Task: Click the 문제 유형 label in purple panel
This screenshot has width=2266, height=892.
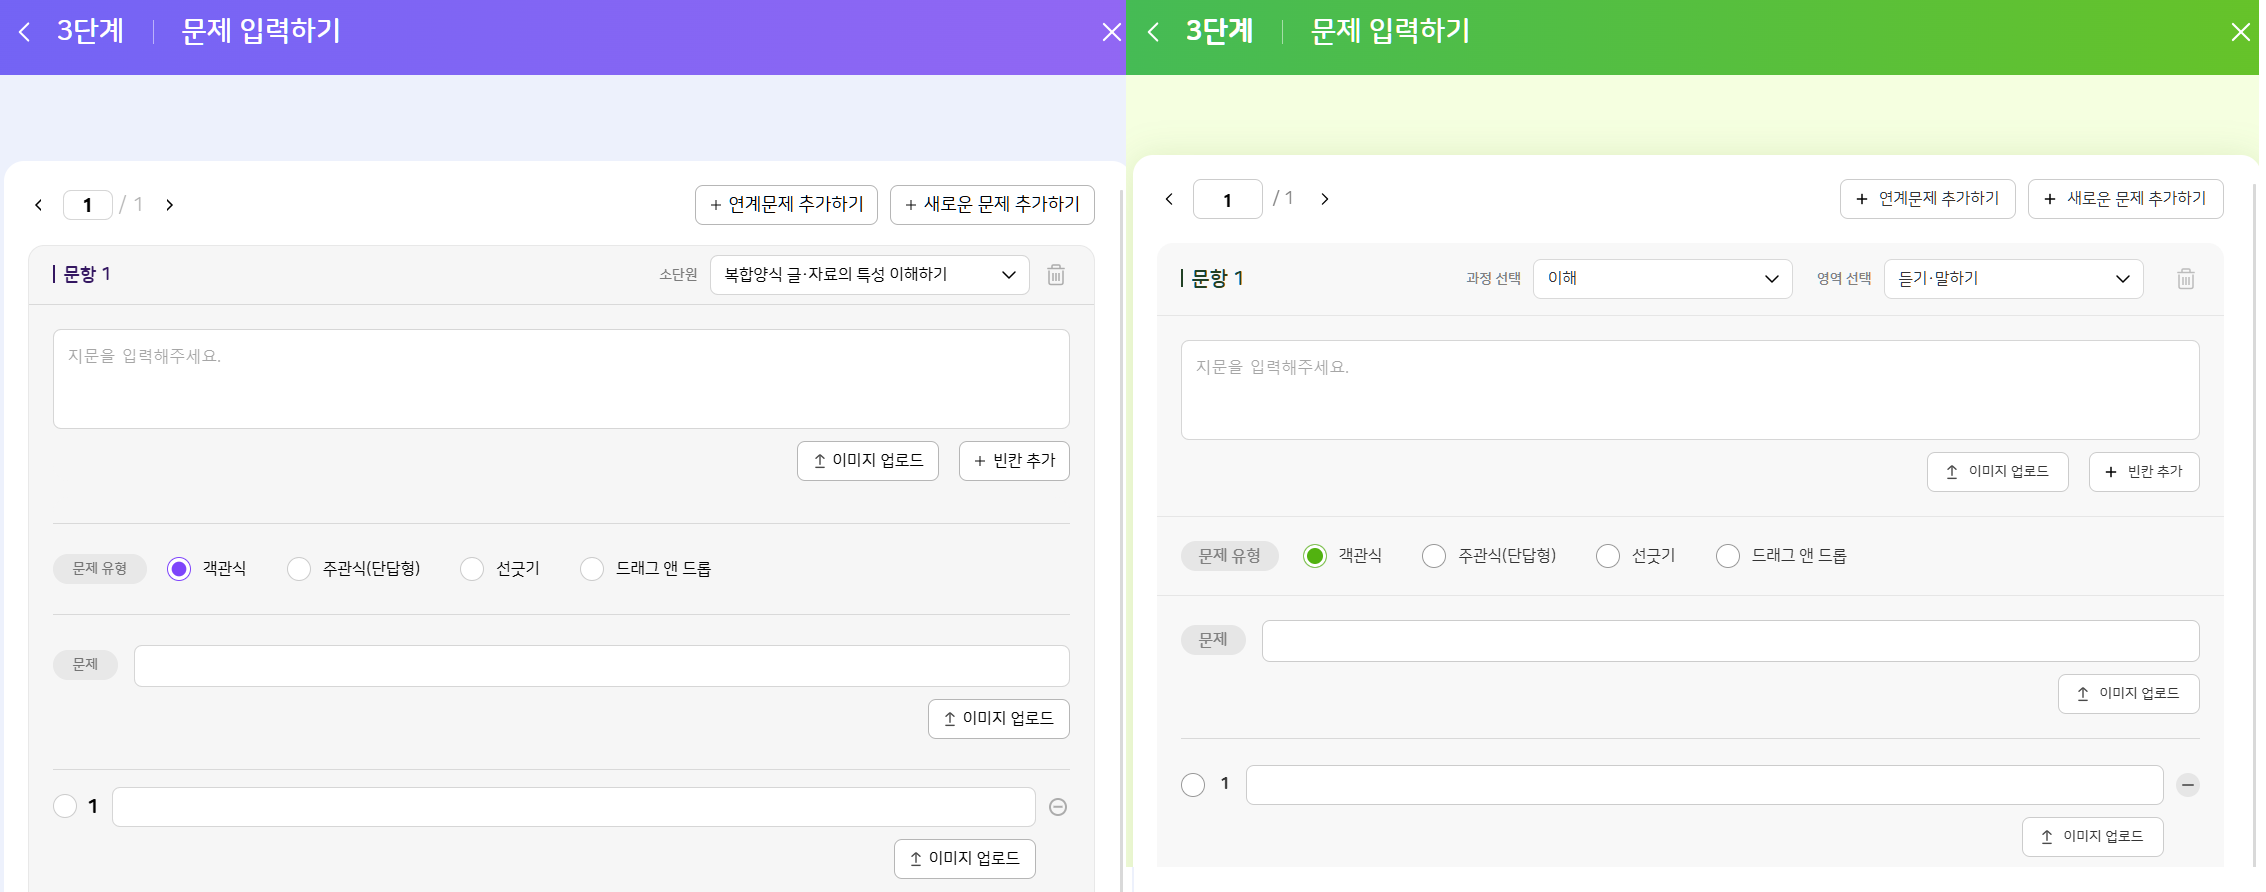Action: coord(100,569)
